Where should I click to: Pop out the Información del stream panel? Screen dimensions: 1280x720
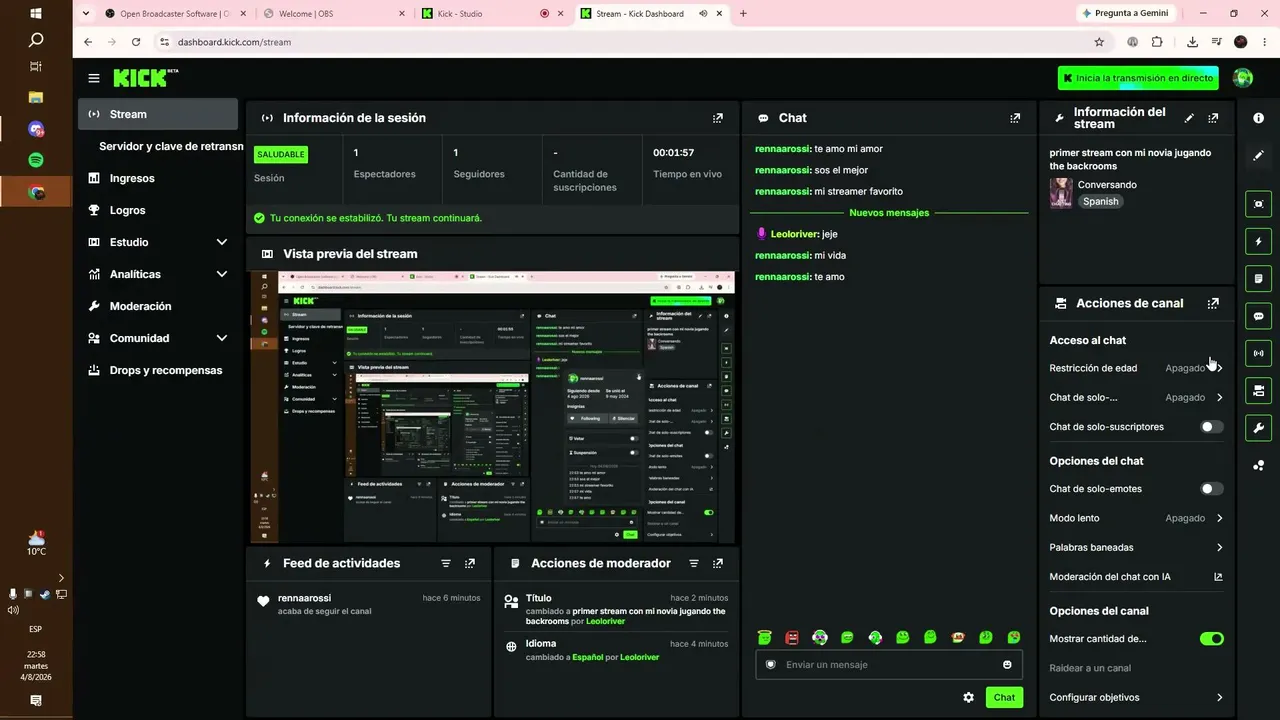(1213, 118)
